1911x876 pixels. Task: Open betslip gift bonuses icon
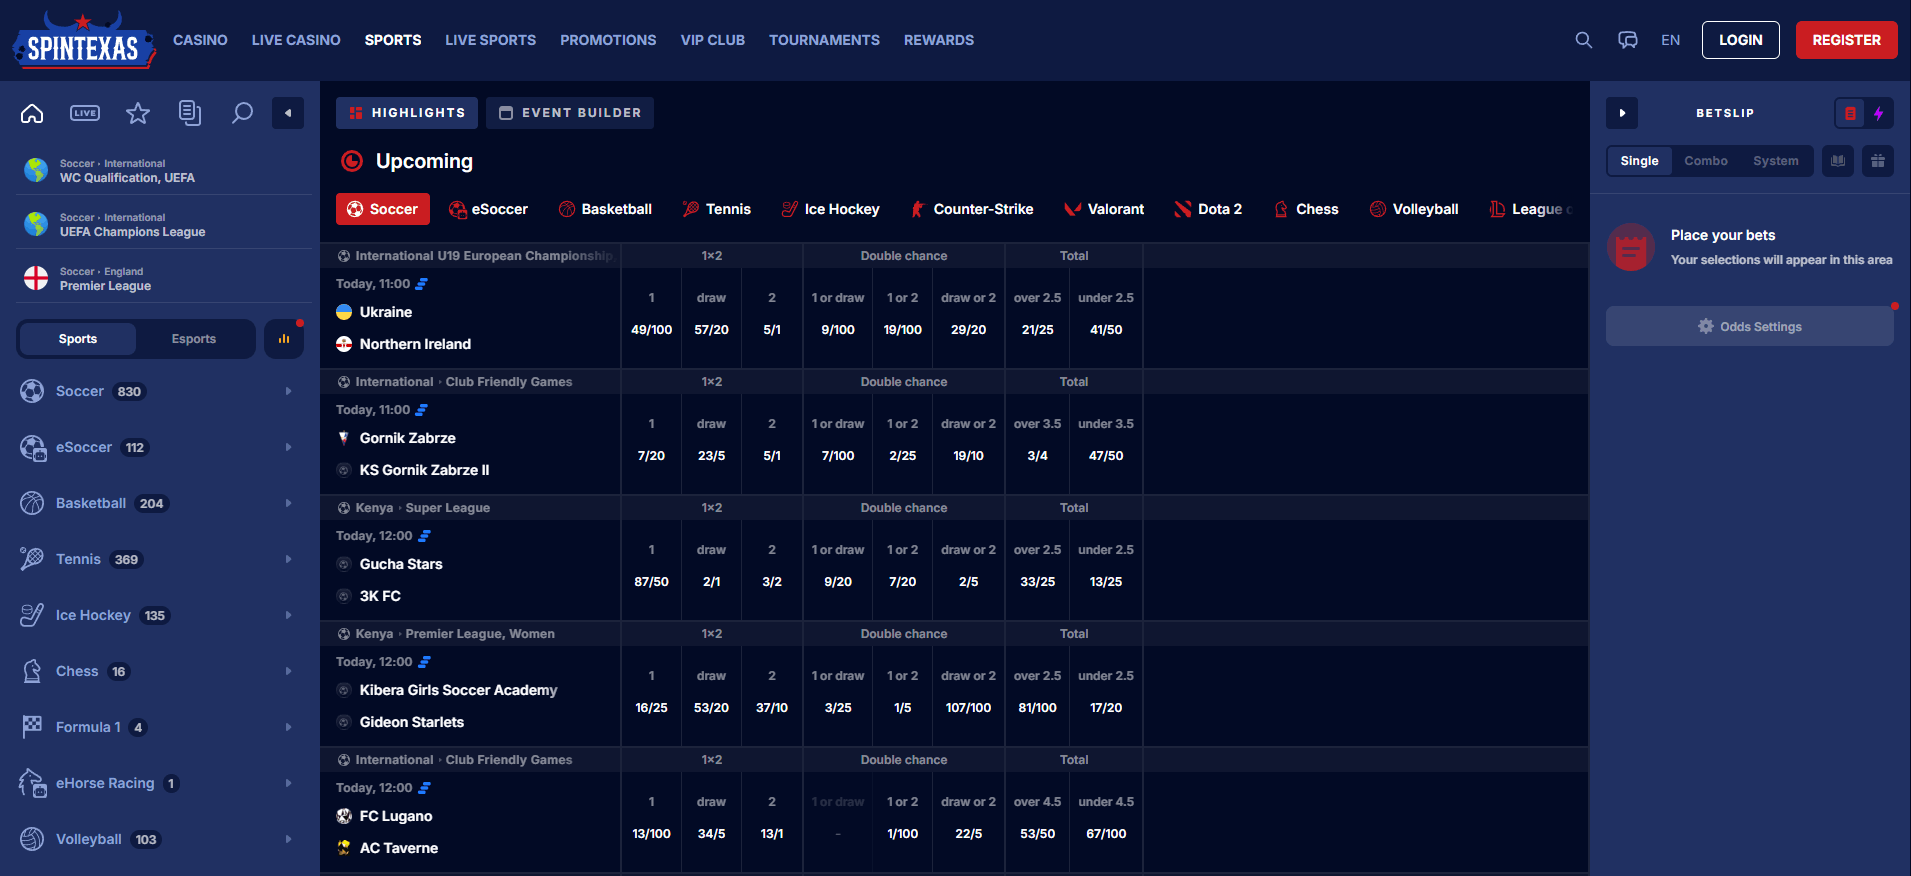point(1878,161)
